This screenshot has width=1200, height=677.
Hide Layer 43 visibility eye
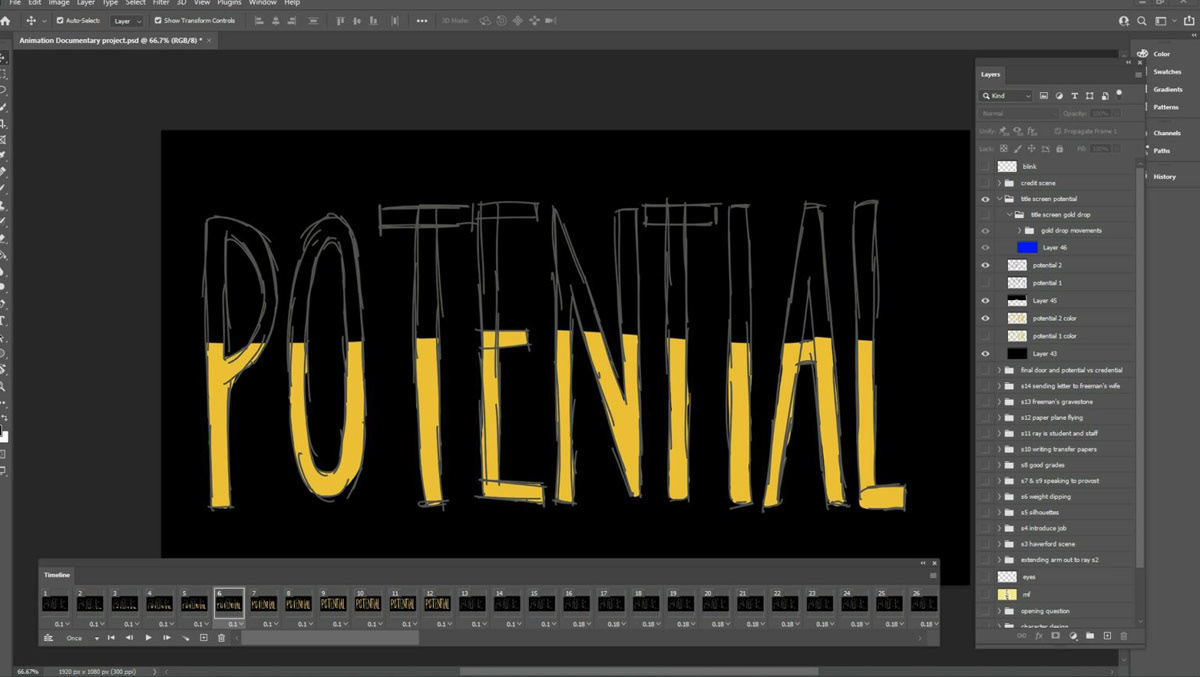point(985,353)
